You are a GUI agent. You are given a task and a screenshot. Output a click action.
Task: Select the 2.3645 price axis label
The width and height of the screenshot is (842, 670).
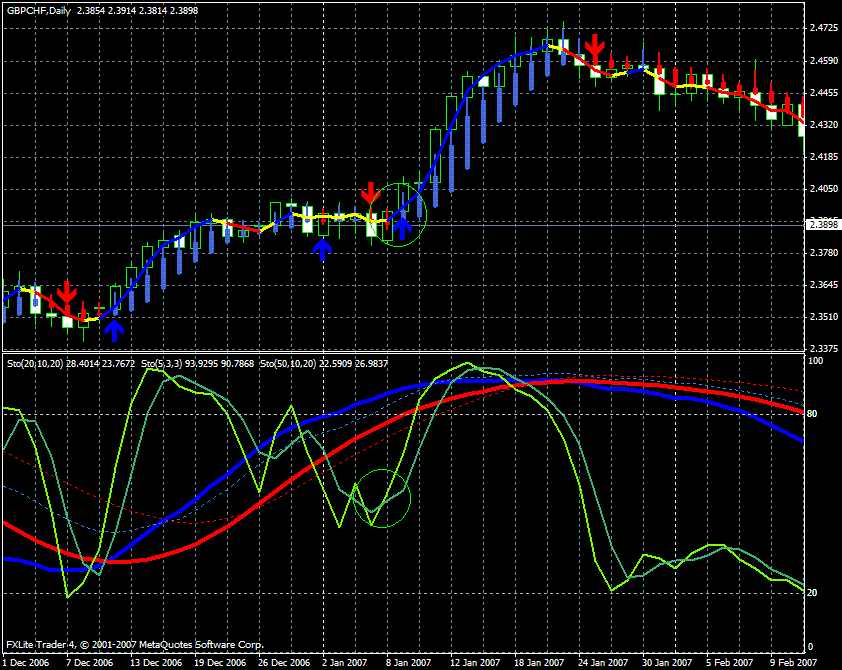click(824, 285)
